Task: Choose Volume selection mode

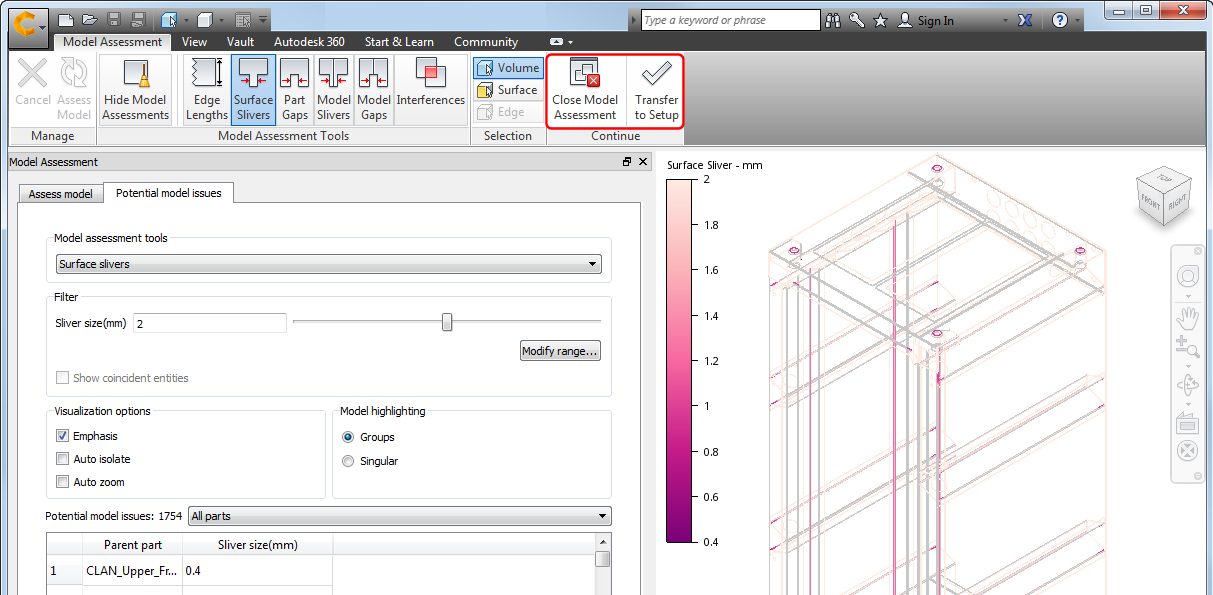Action: click(508, 68)
